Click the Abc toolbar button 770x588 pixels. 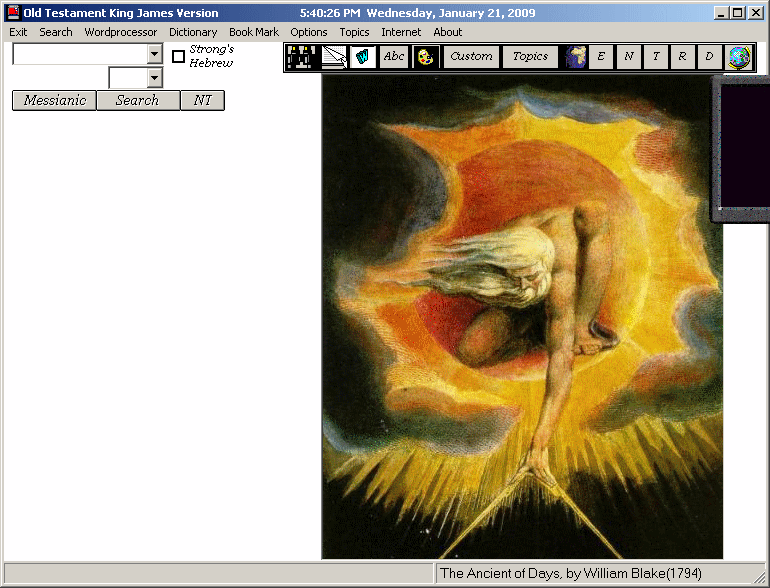[x=394, y=57]
